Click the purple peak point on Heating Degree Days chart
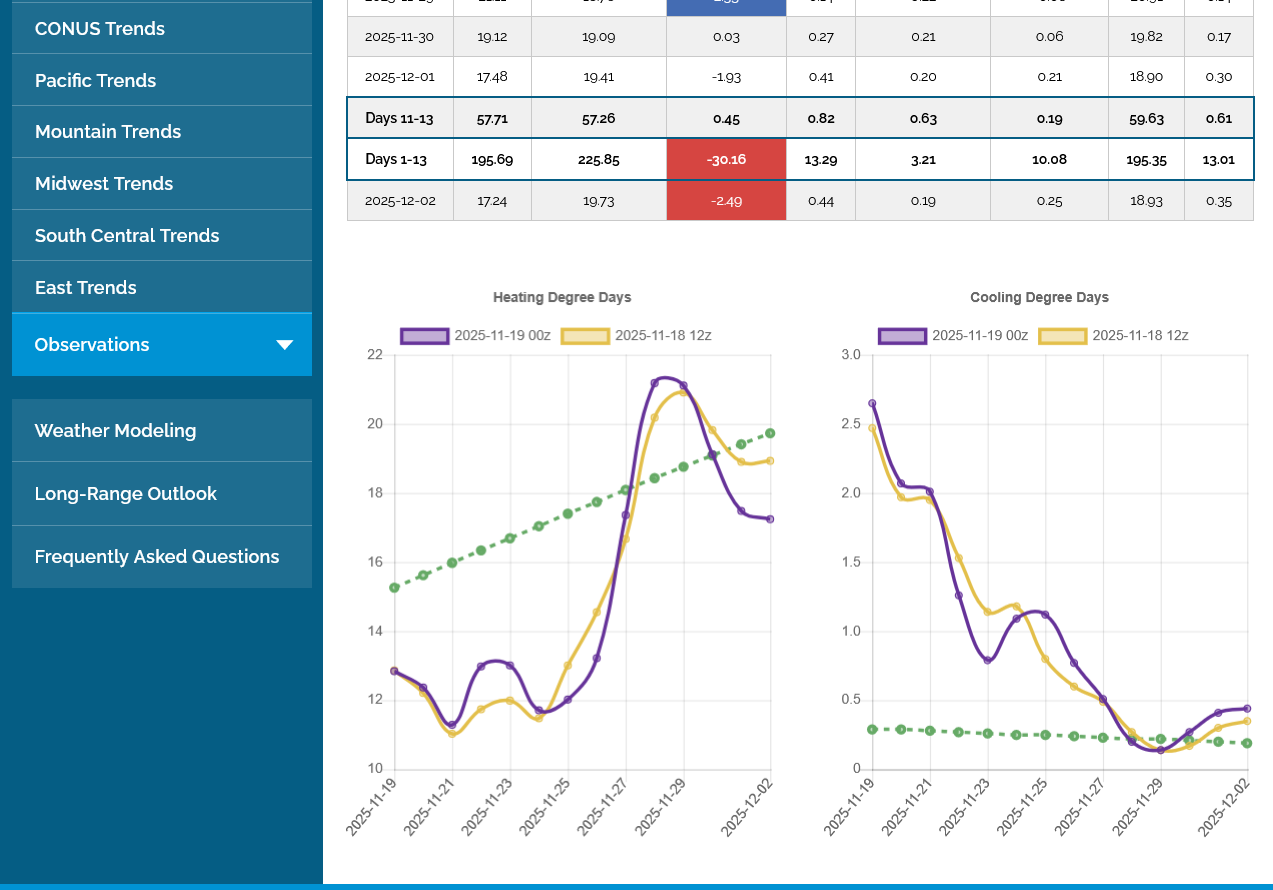1273x890 pixels. (655, 383)
